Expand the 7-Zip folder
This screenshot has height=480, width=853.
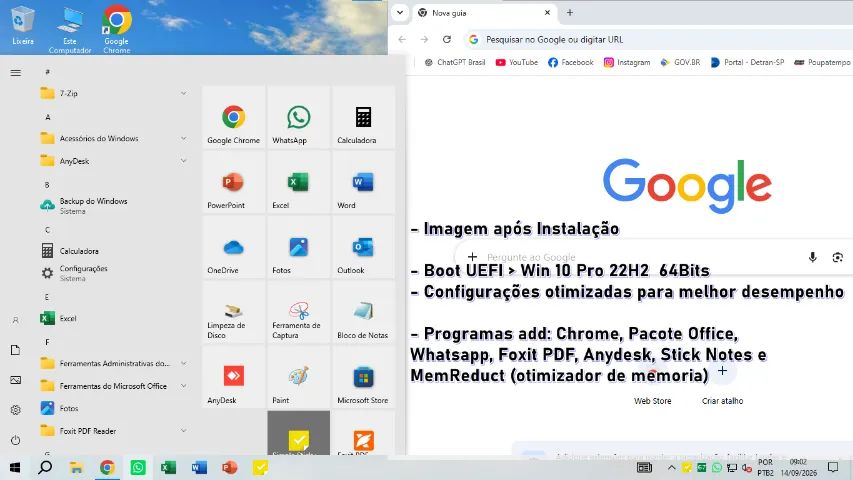(x=183, y=93)
